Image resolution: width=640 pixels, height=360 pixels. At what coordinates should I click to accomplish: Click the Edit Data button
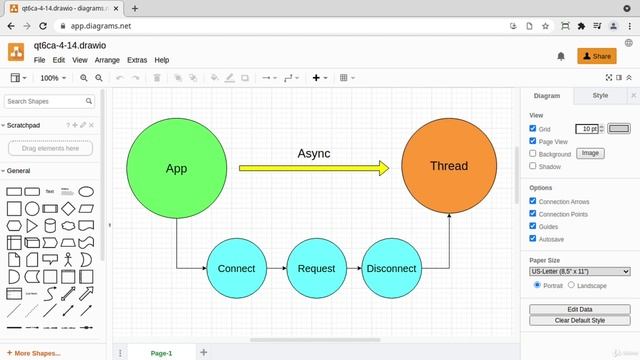point(580,309)
